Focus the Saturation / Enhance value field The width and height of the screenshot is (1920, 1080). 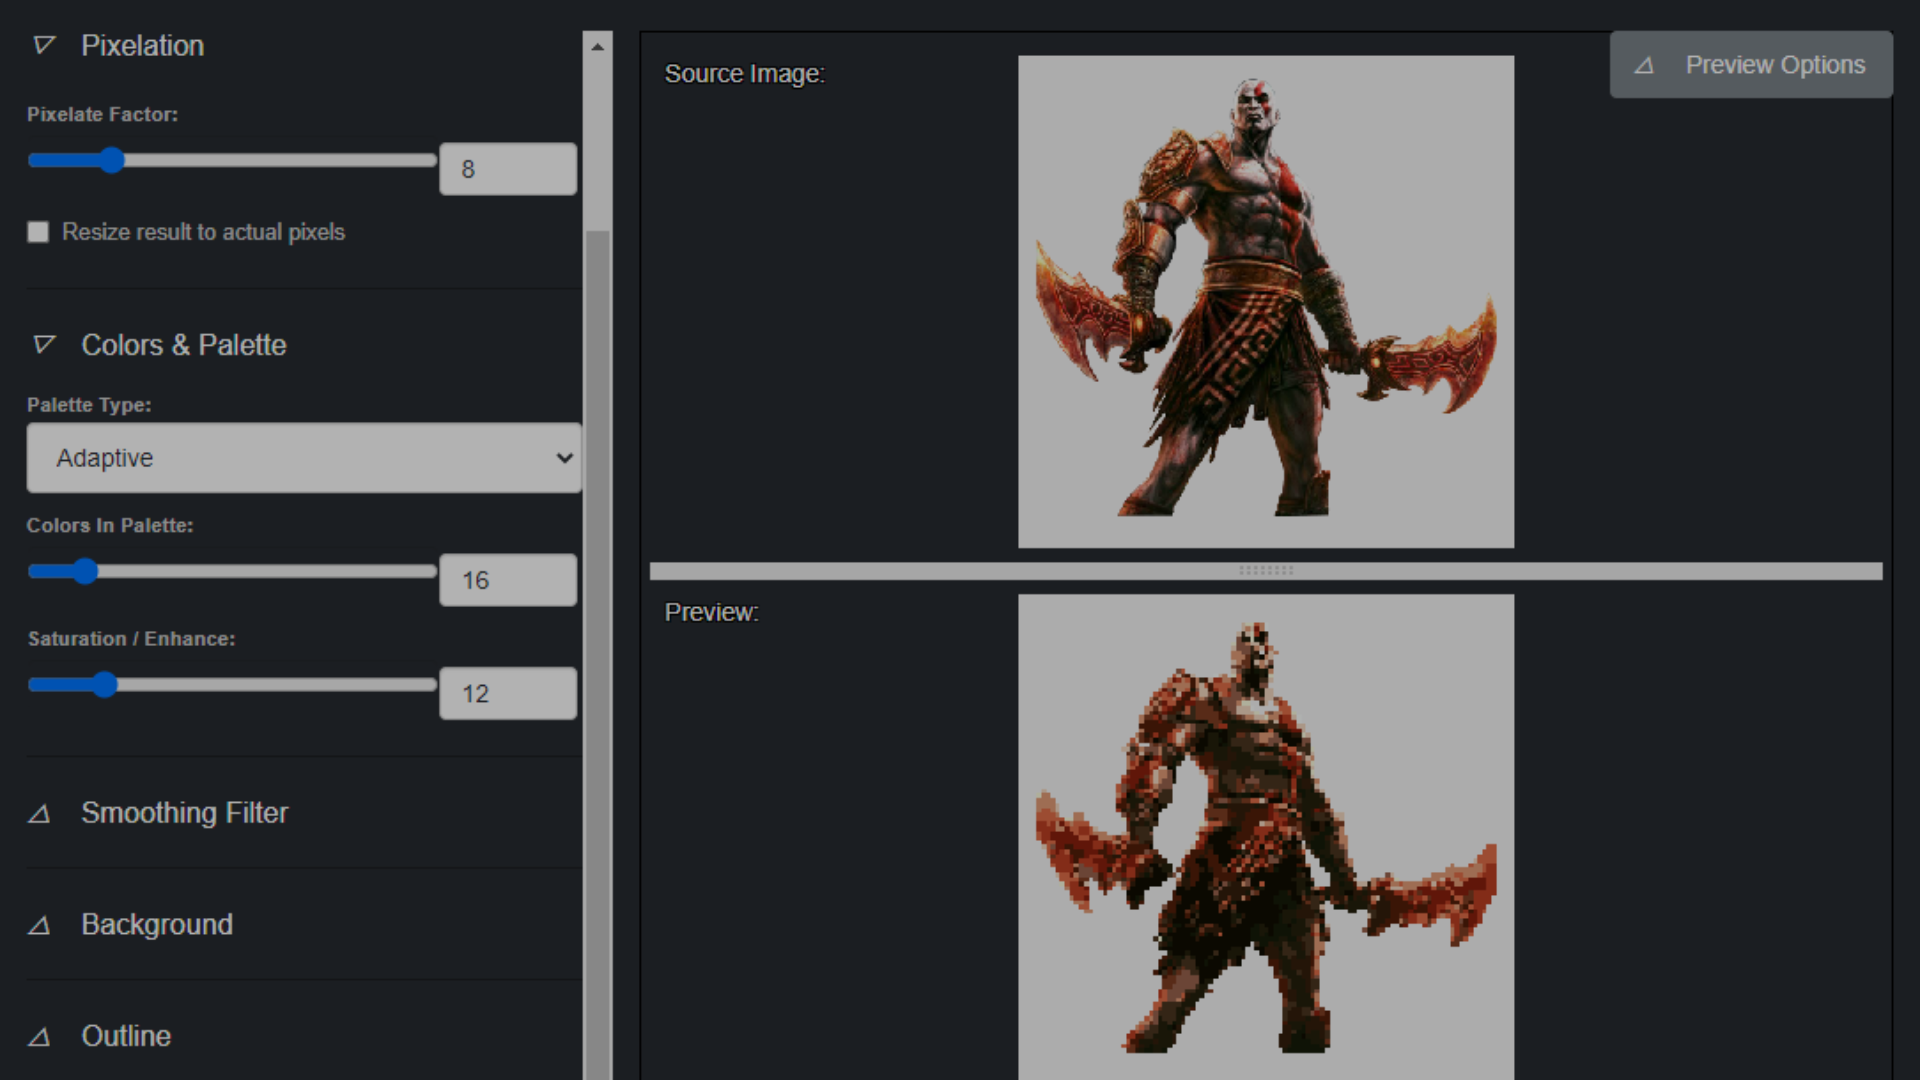click(508, 694)
